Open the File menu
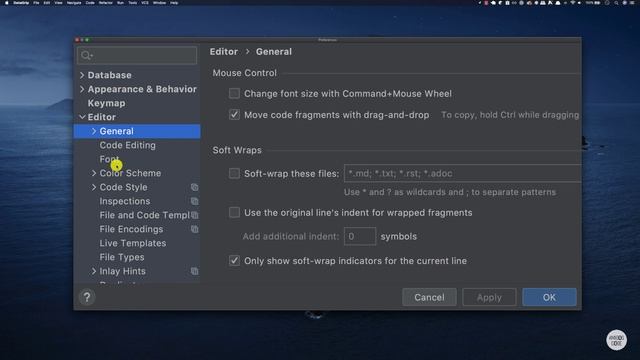The width and height of the screenshot is (640, 360). tap(36, 3)
